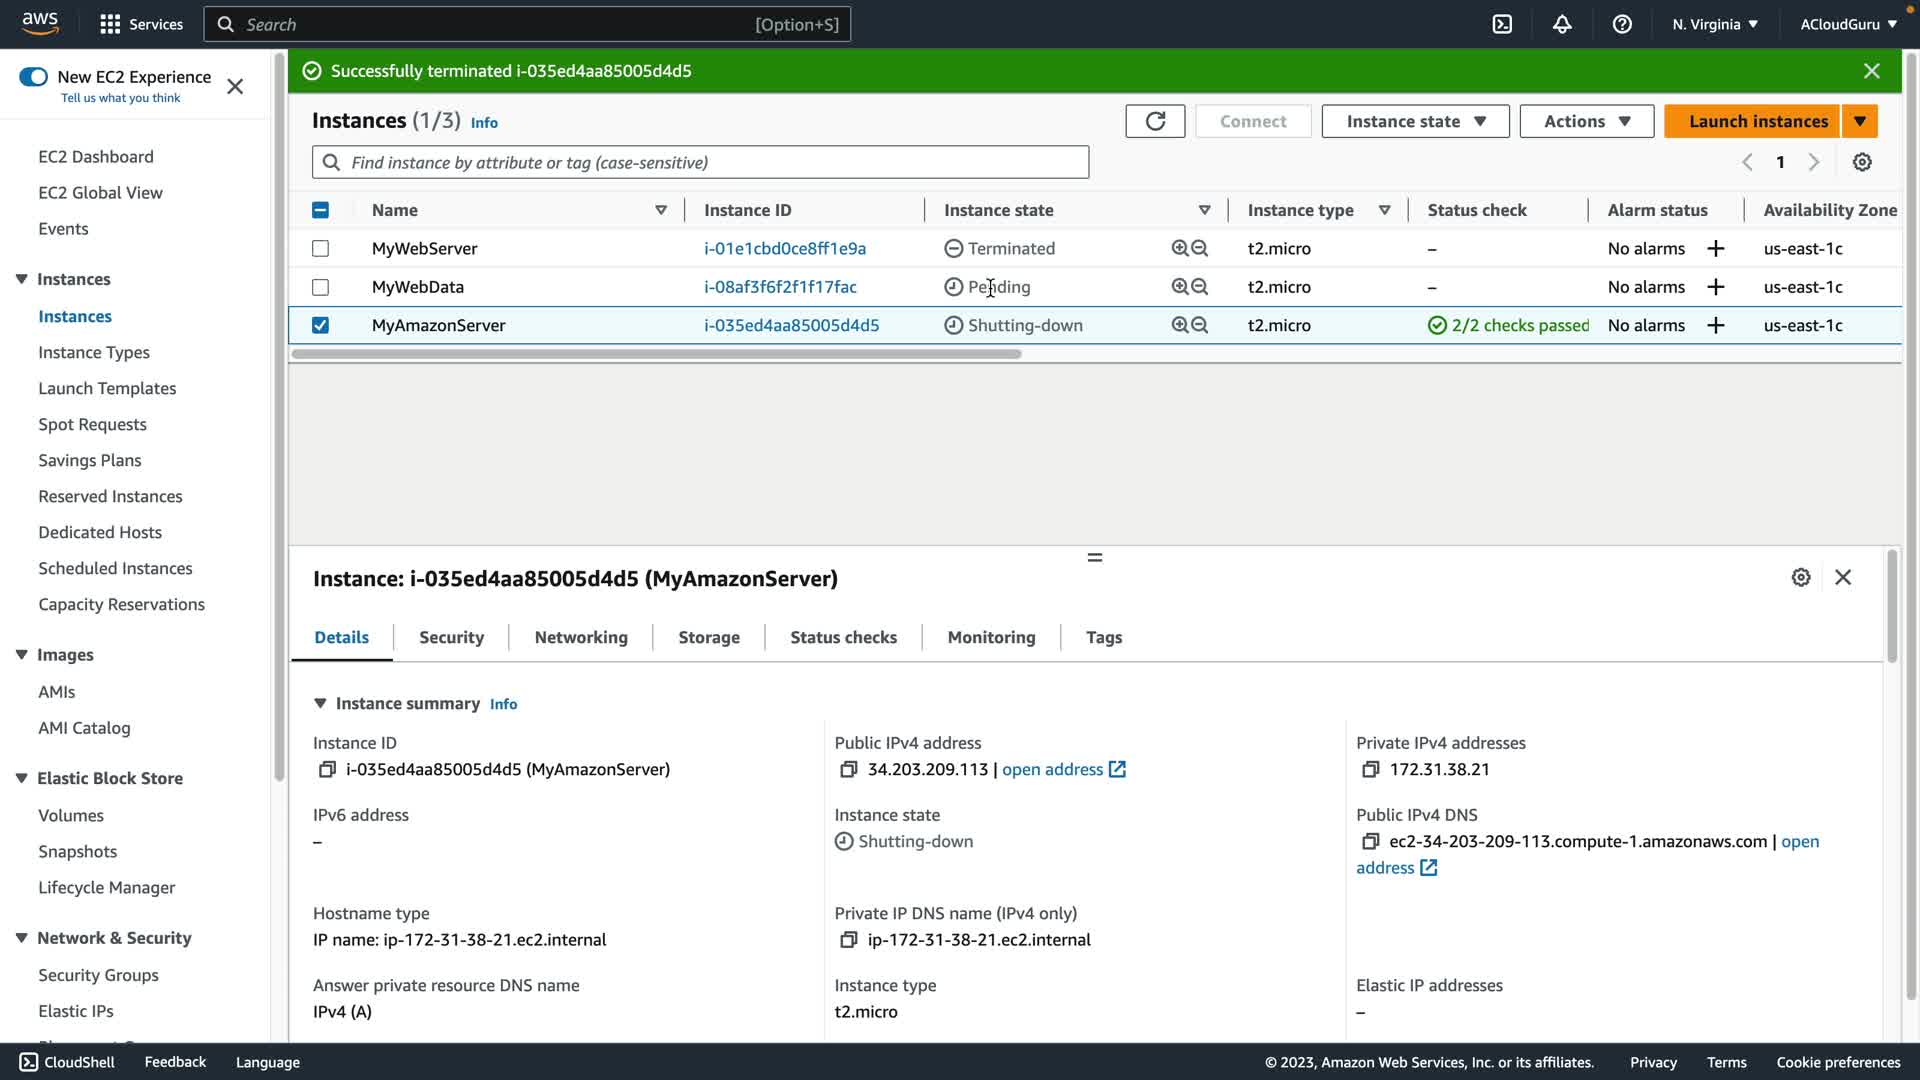Image resolution: width=1920 pixels, height=1080 pixels.
Task: Copy private IPv4 address 172.31.38.21 icon
Action: point(1371,769)
